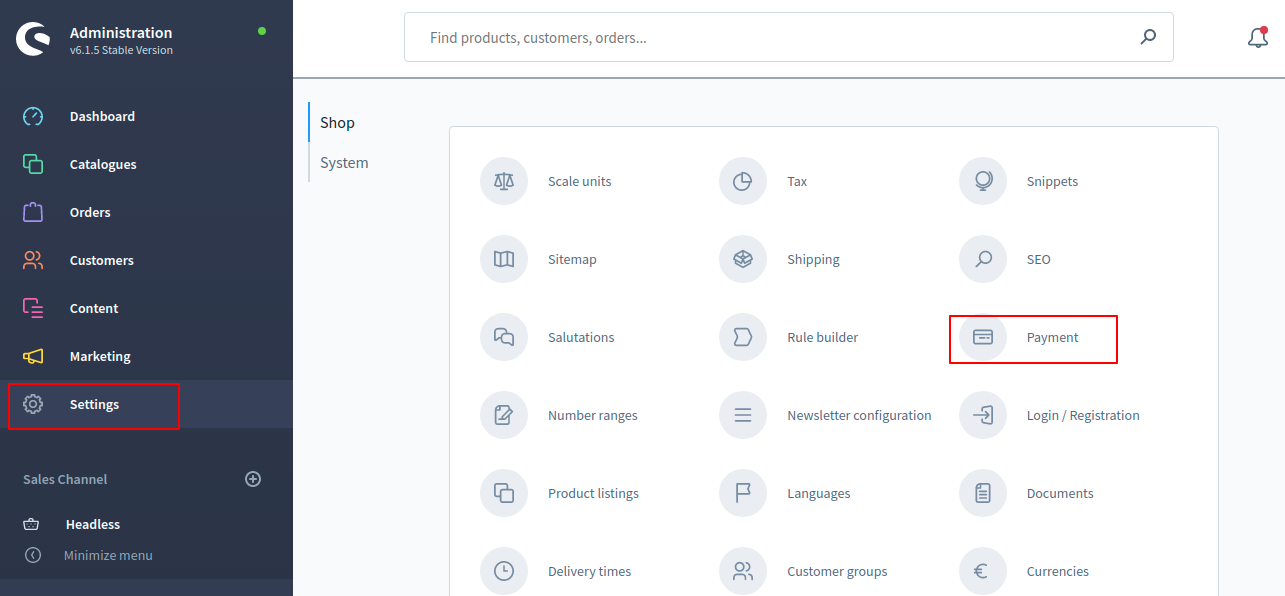Open the Number ranges link
The height and width of the screenshot is (596, 1285).
[x=592, y=416]
